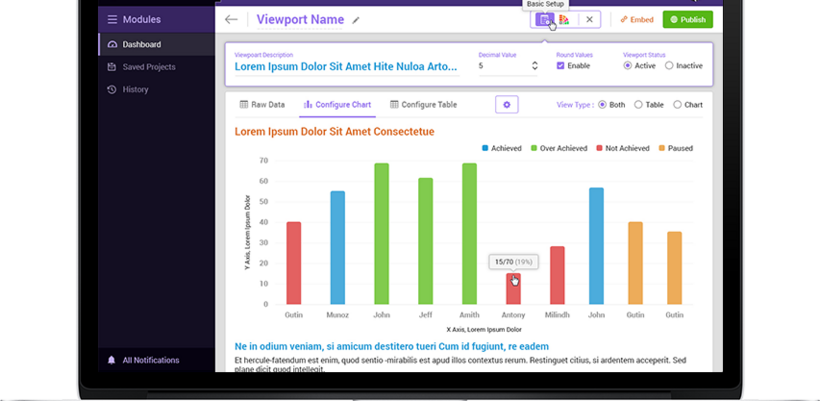Click the Y Axis, Lorem Ipsum Dolor caption
Viewport: 820px width, 401px height.
coord(247,233)
